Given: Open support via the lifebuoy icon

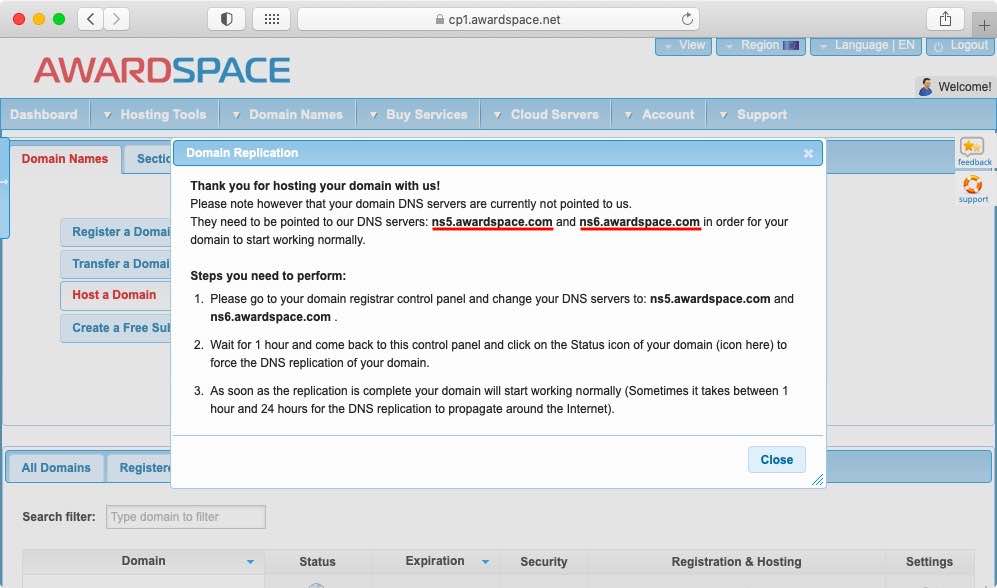Looking at the screenshot, I should [x=973, y=186].
